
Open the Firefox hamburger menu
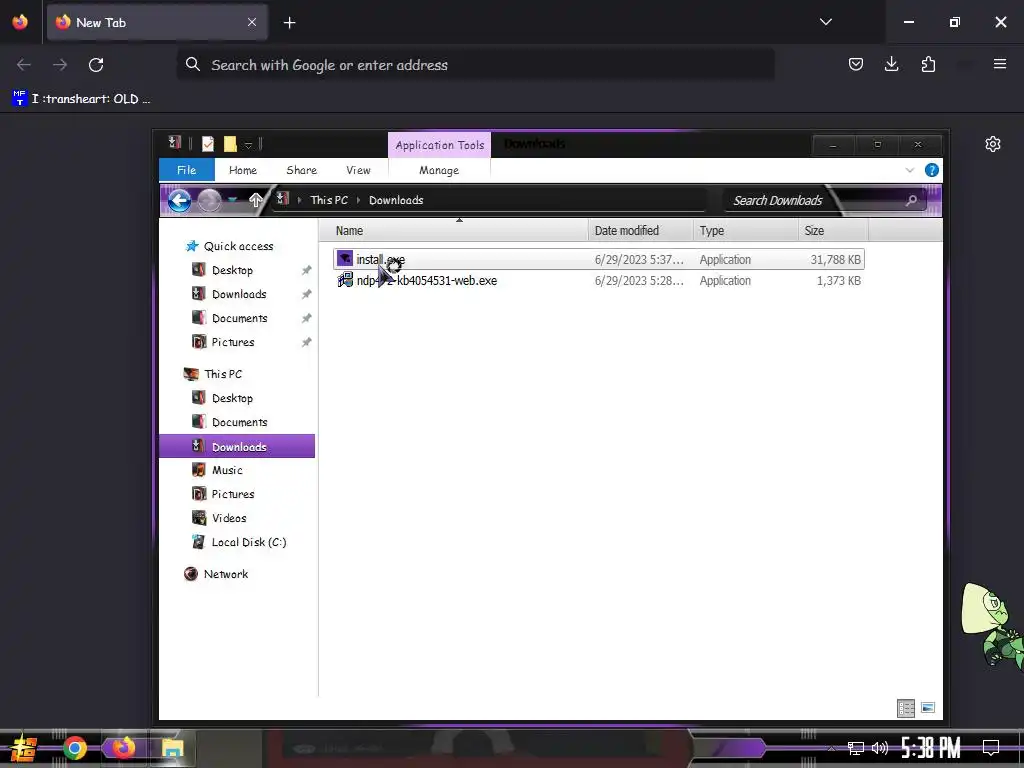coord(999,64)
